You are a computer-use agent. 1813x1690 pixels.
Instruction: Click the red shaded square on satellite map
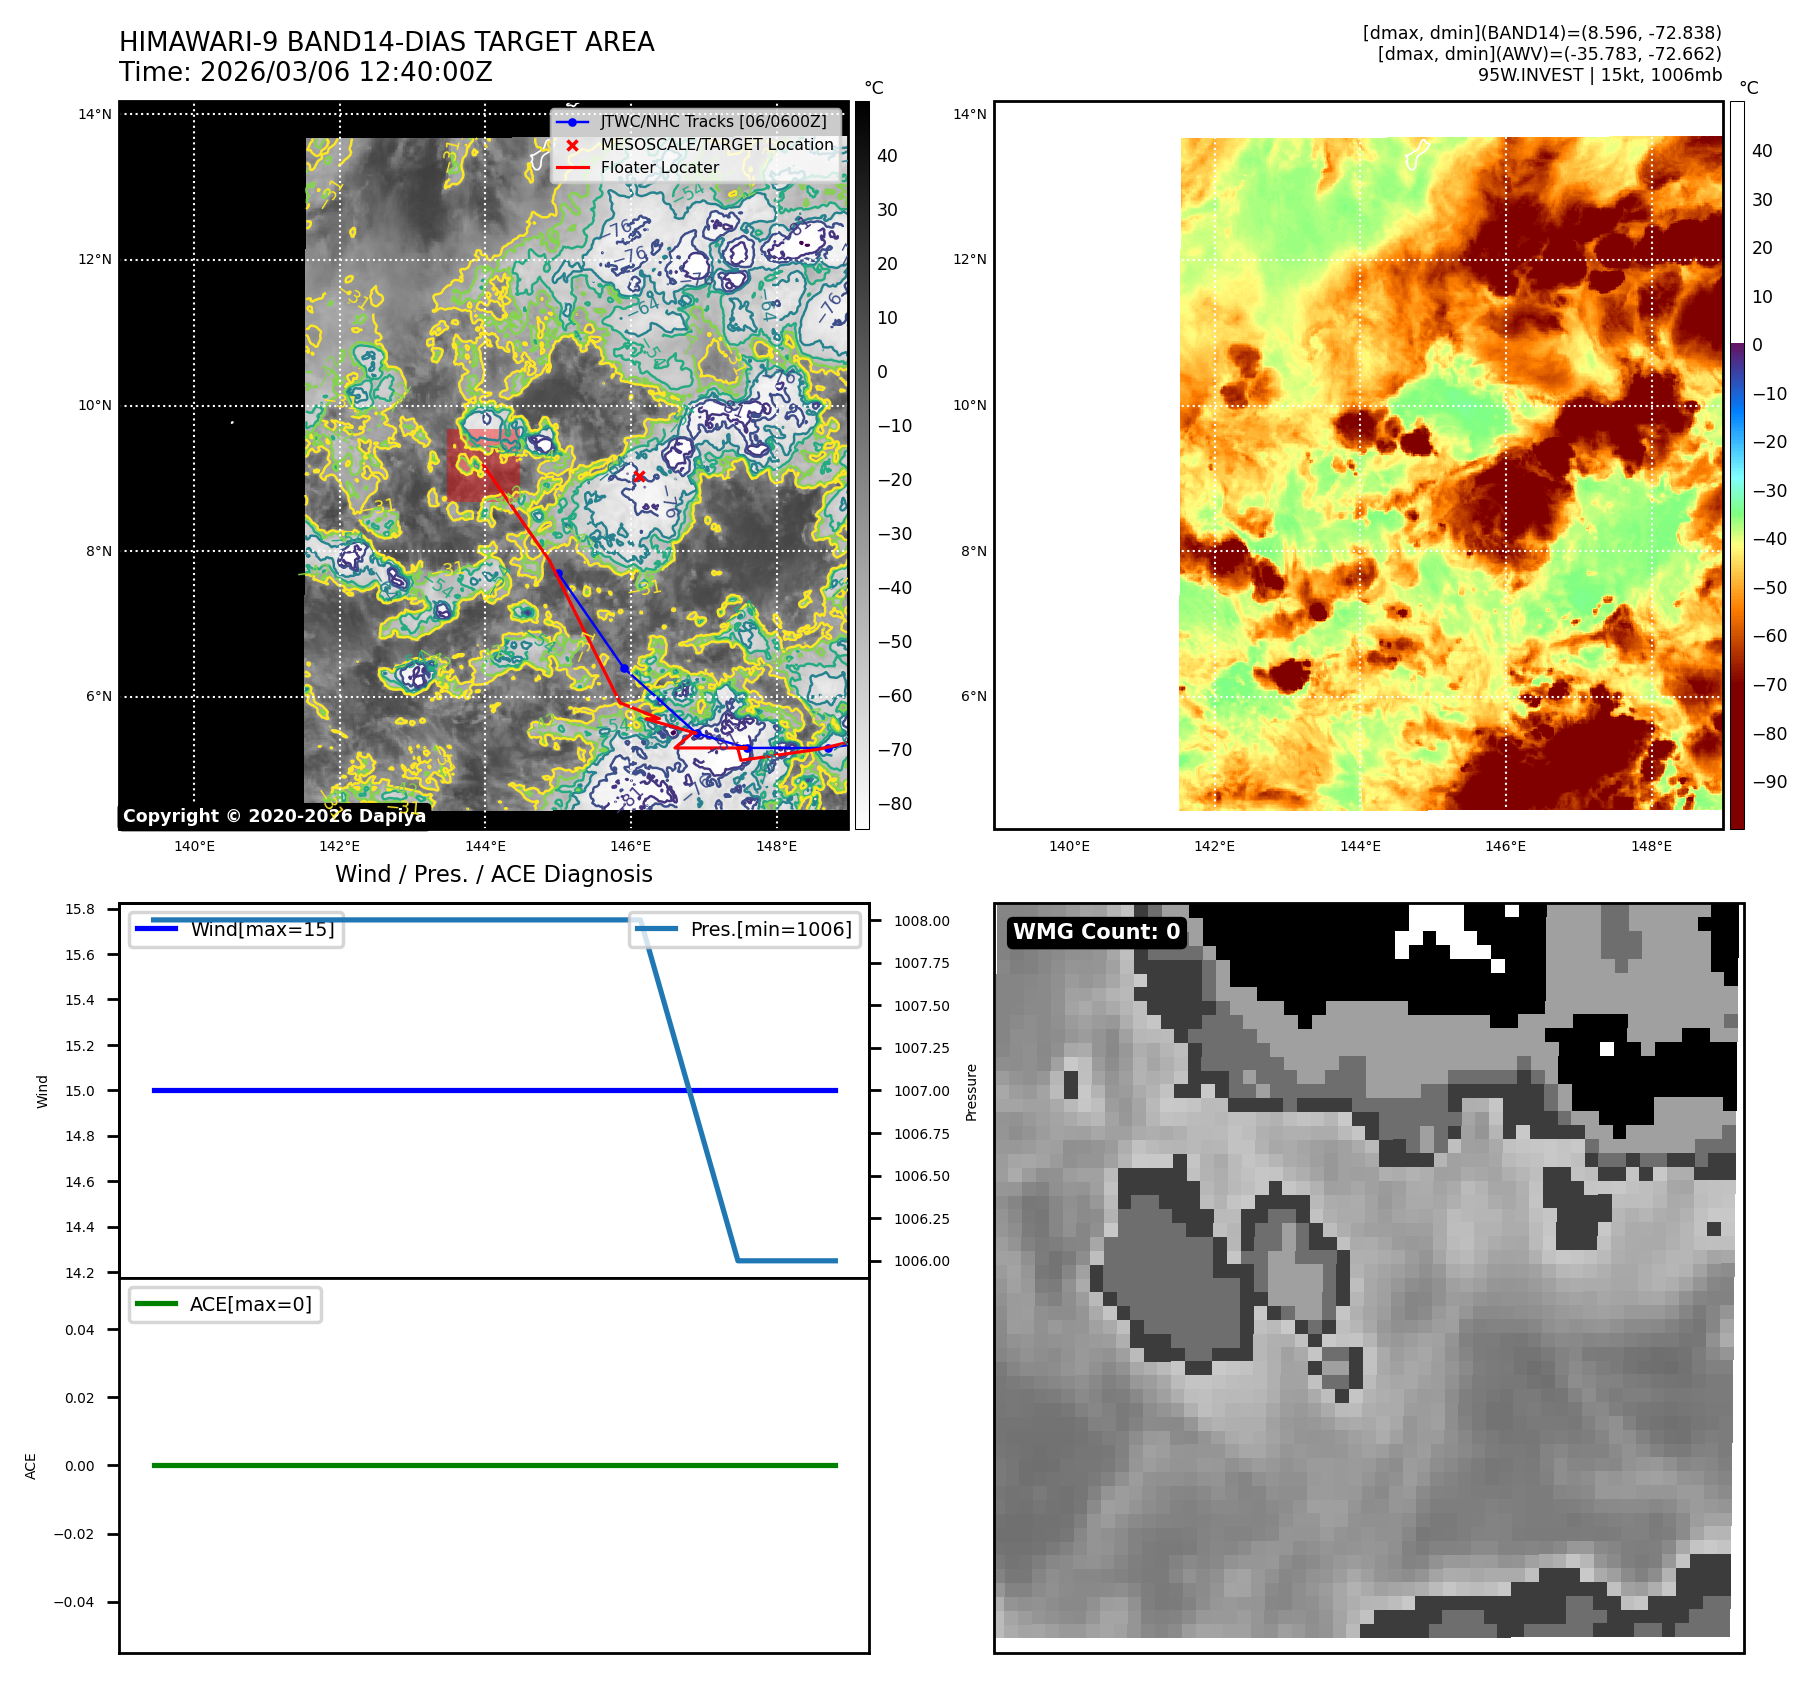483,466
